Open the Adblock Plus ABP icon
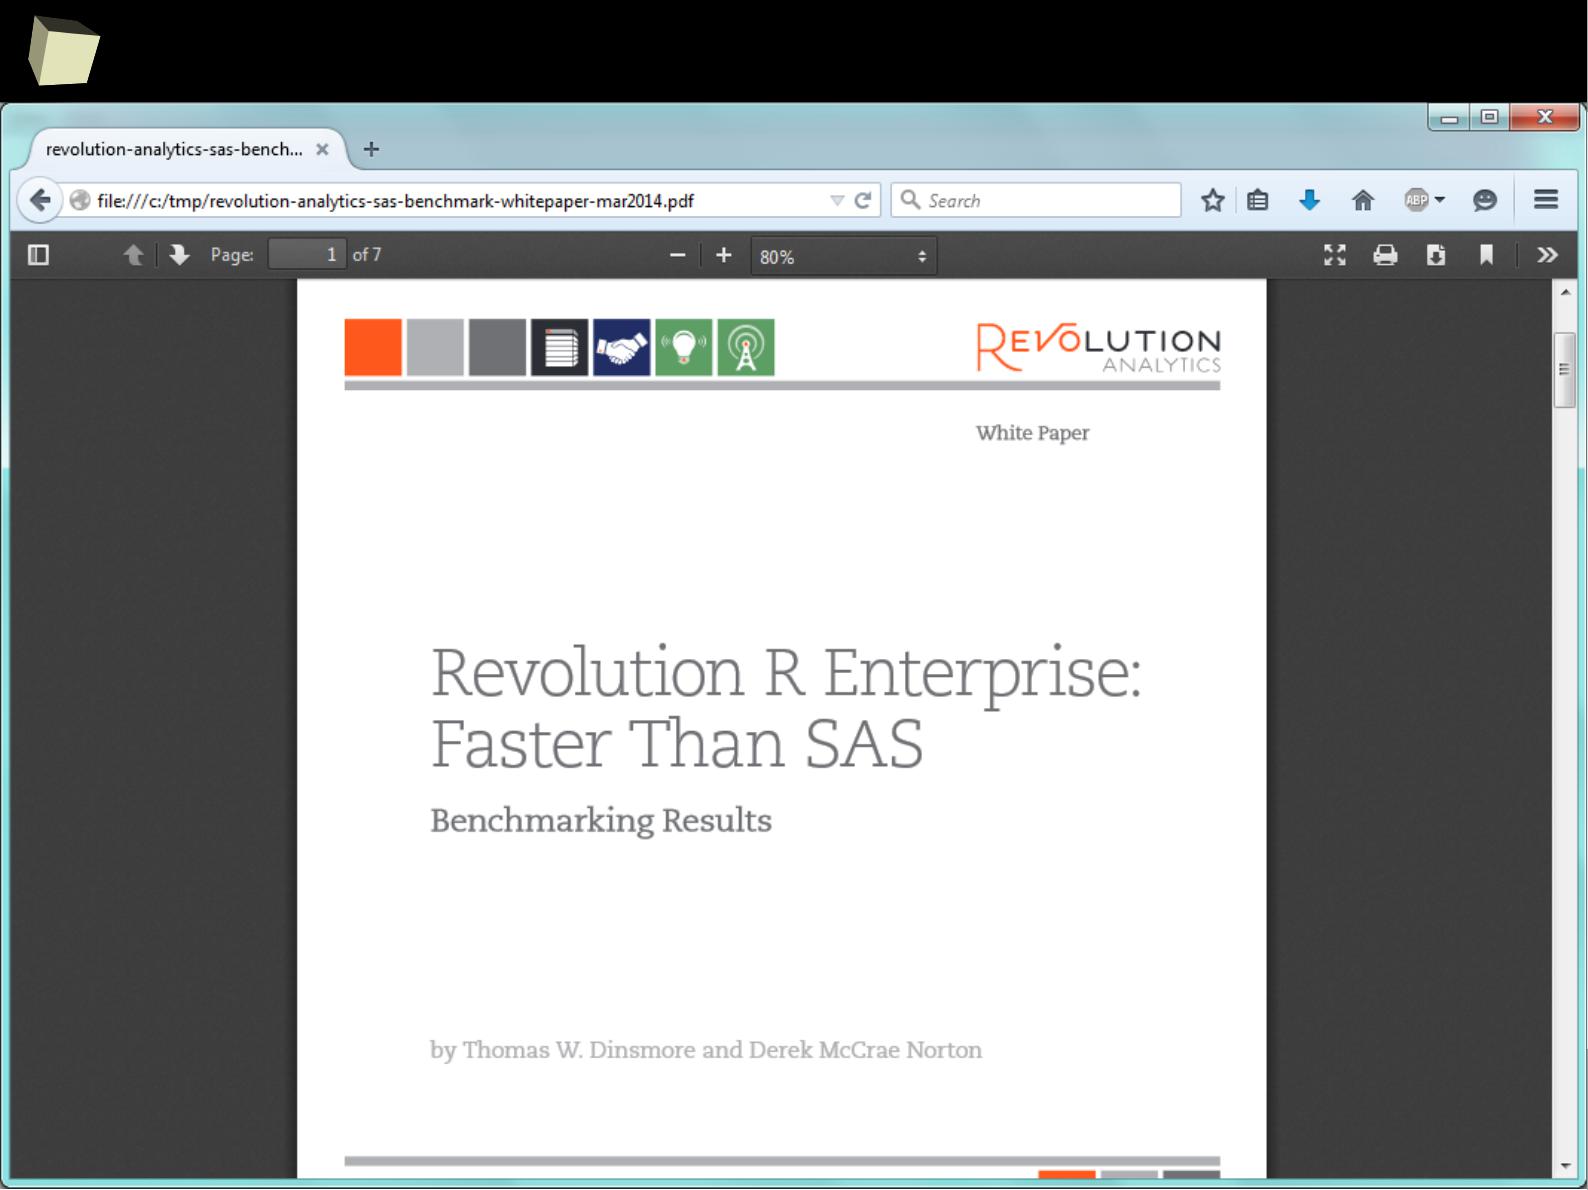The image size is (1588, 1190). pyautogui.click(x=1416, y=200)
